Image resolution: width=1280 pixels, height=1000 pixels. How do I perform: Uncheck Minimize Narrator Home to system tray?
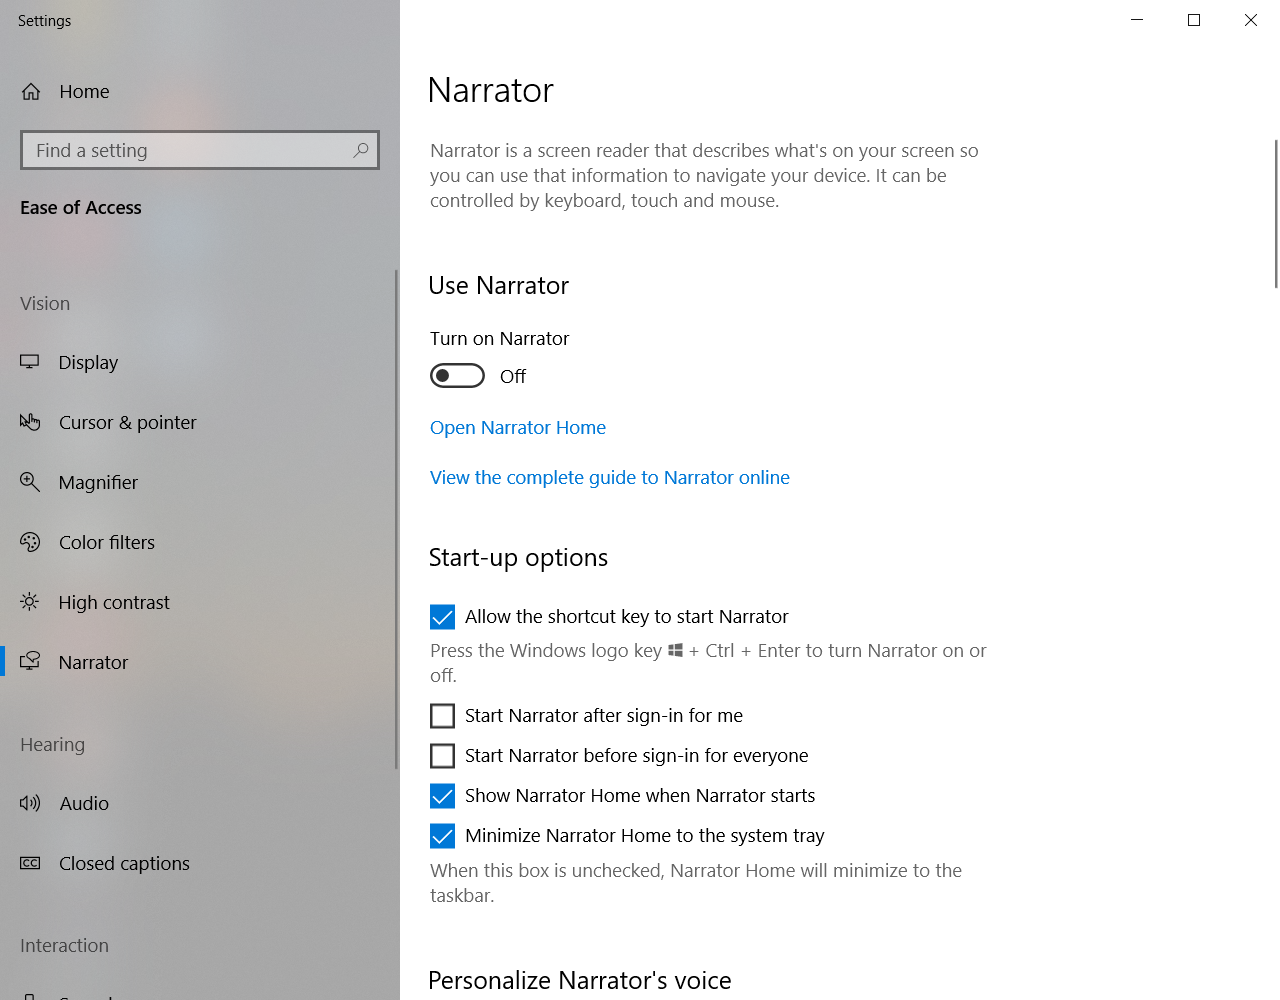442,836
